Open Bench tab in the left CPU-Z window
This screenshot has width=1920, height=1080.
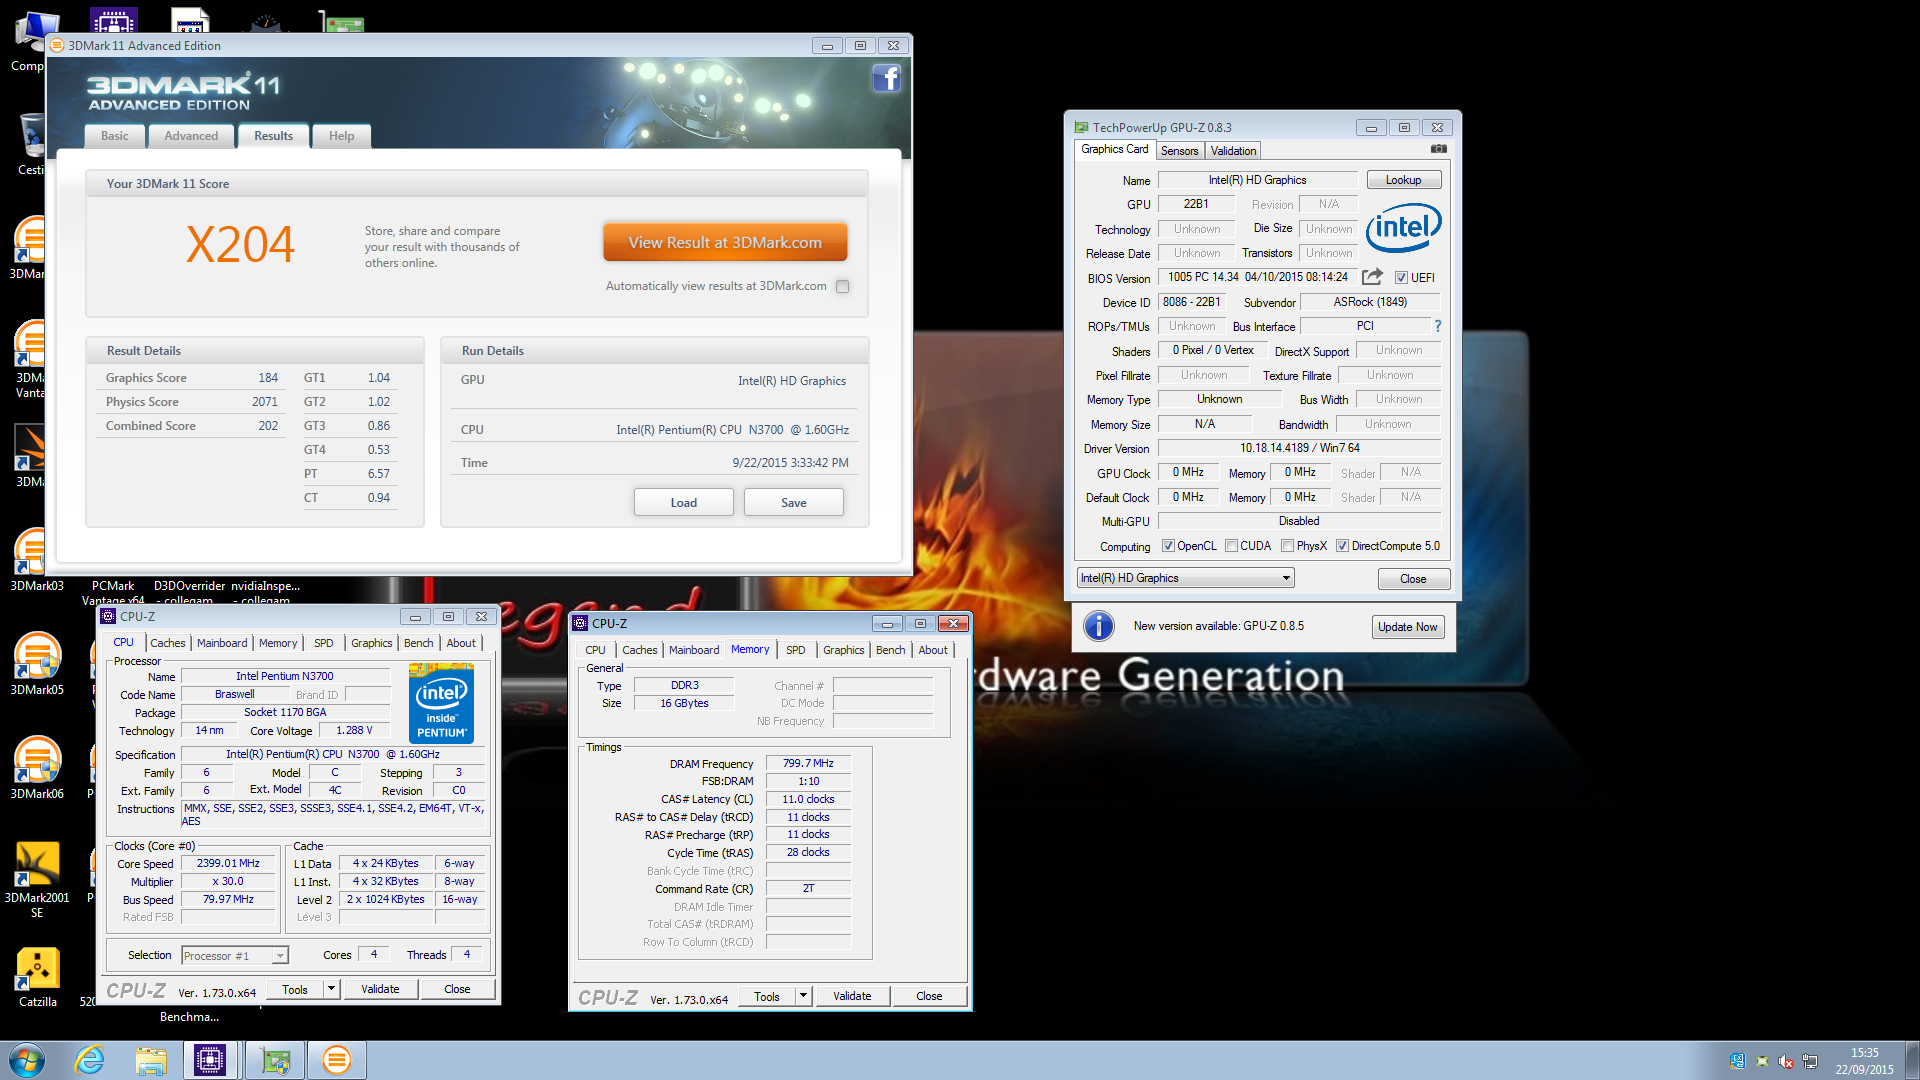point(418,643)
